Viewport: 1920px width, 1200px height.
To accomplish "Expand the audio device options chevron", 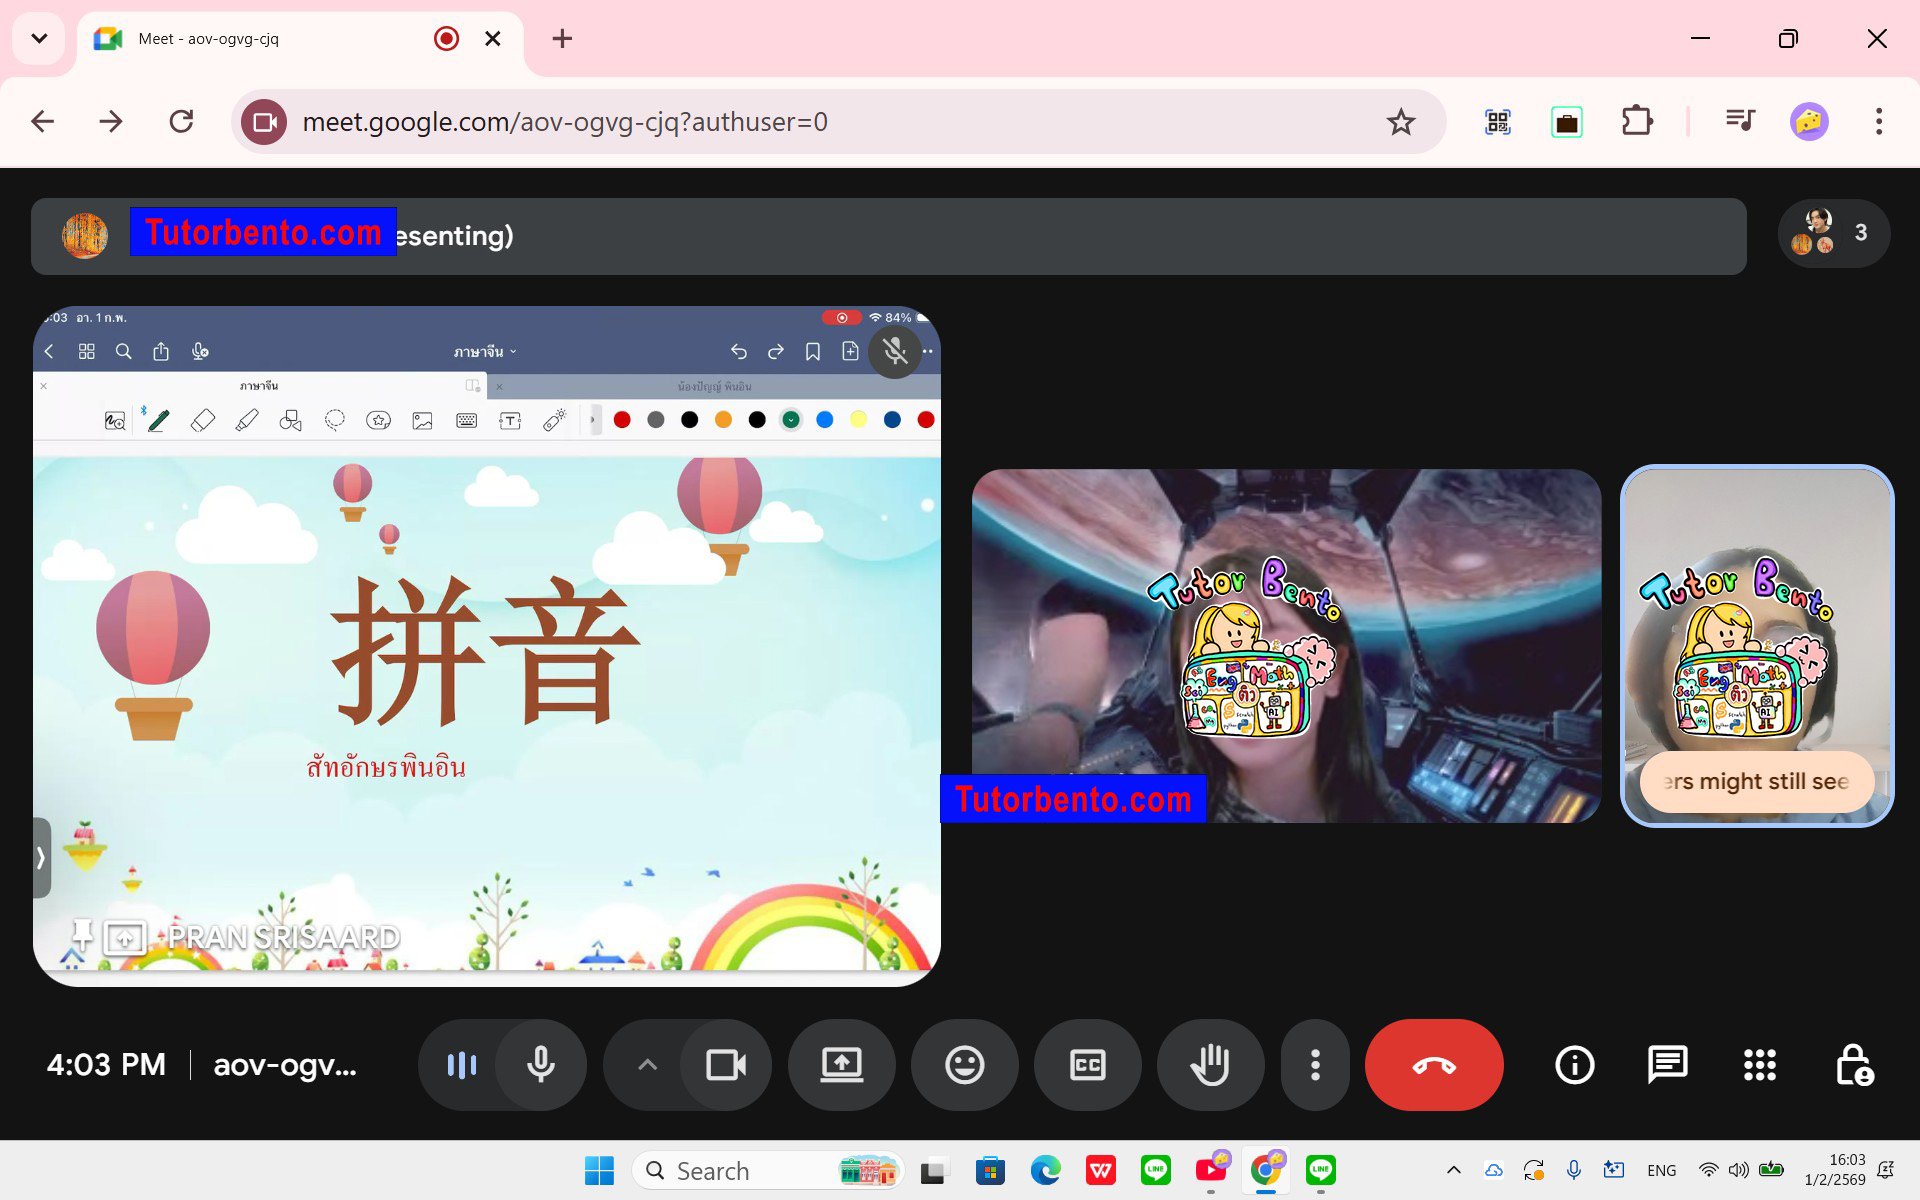I will click(646, 1065).
